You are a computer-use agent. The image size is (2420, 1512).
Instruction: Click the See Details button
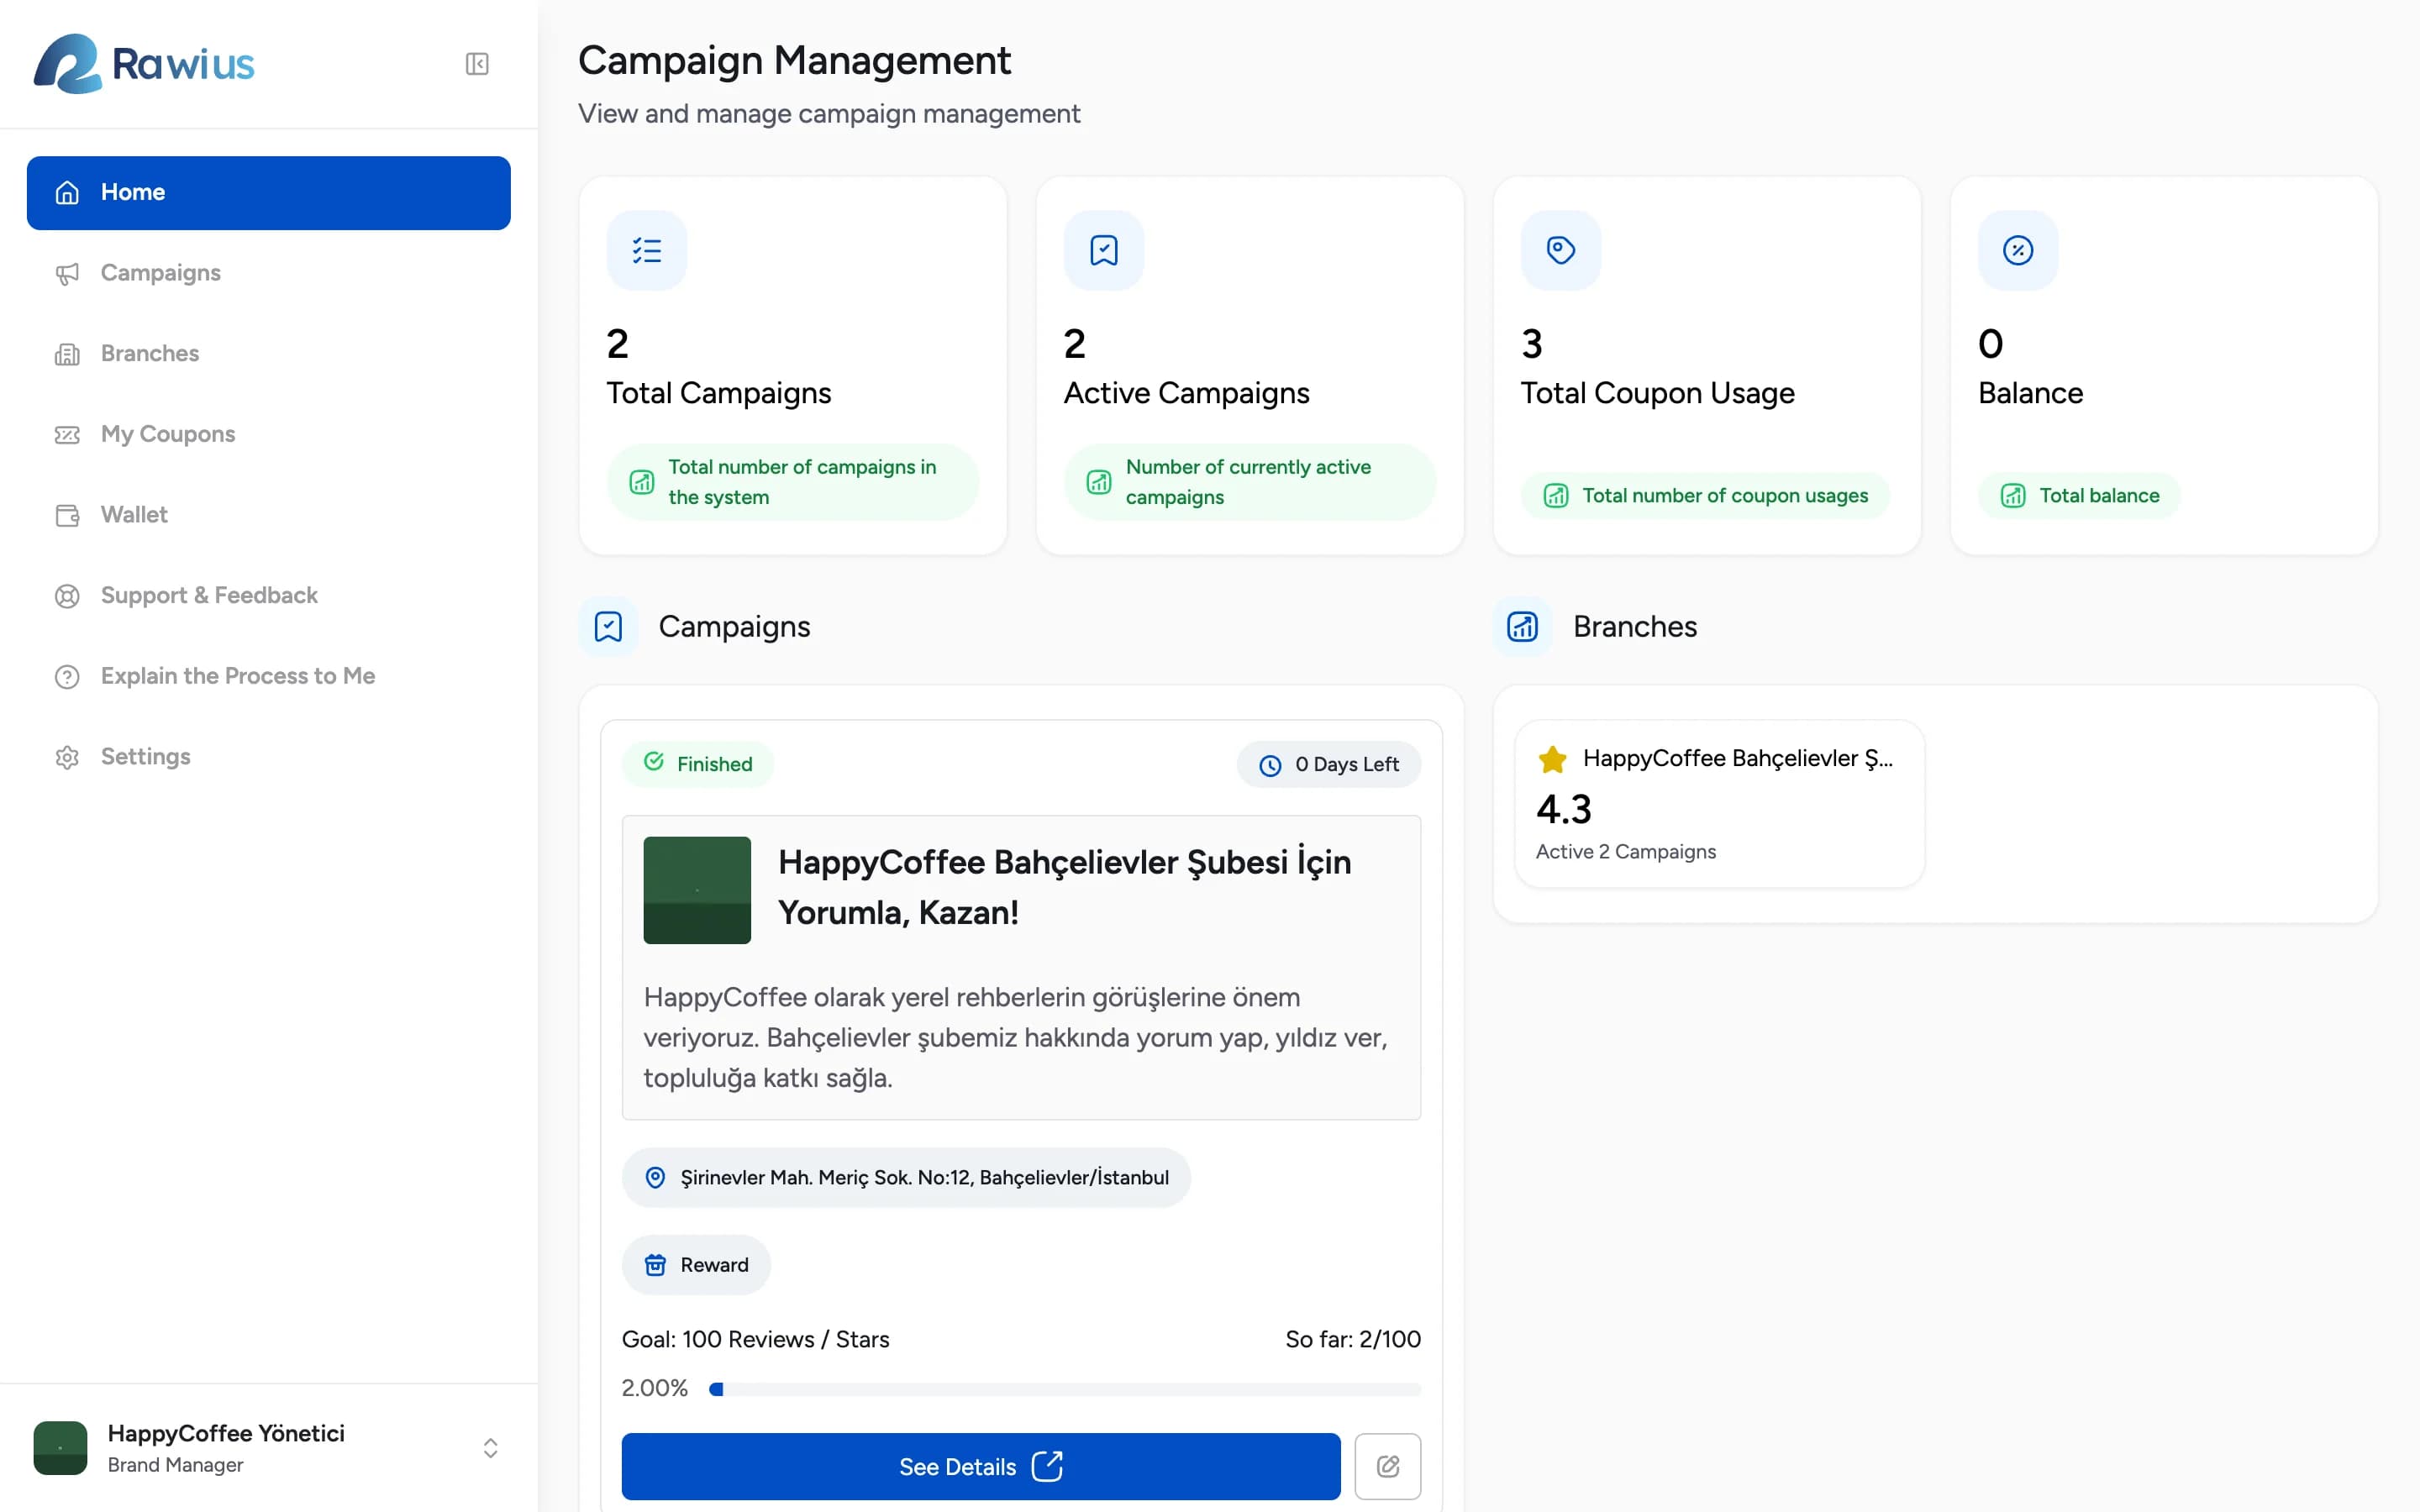980,1466
